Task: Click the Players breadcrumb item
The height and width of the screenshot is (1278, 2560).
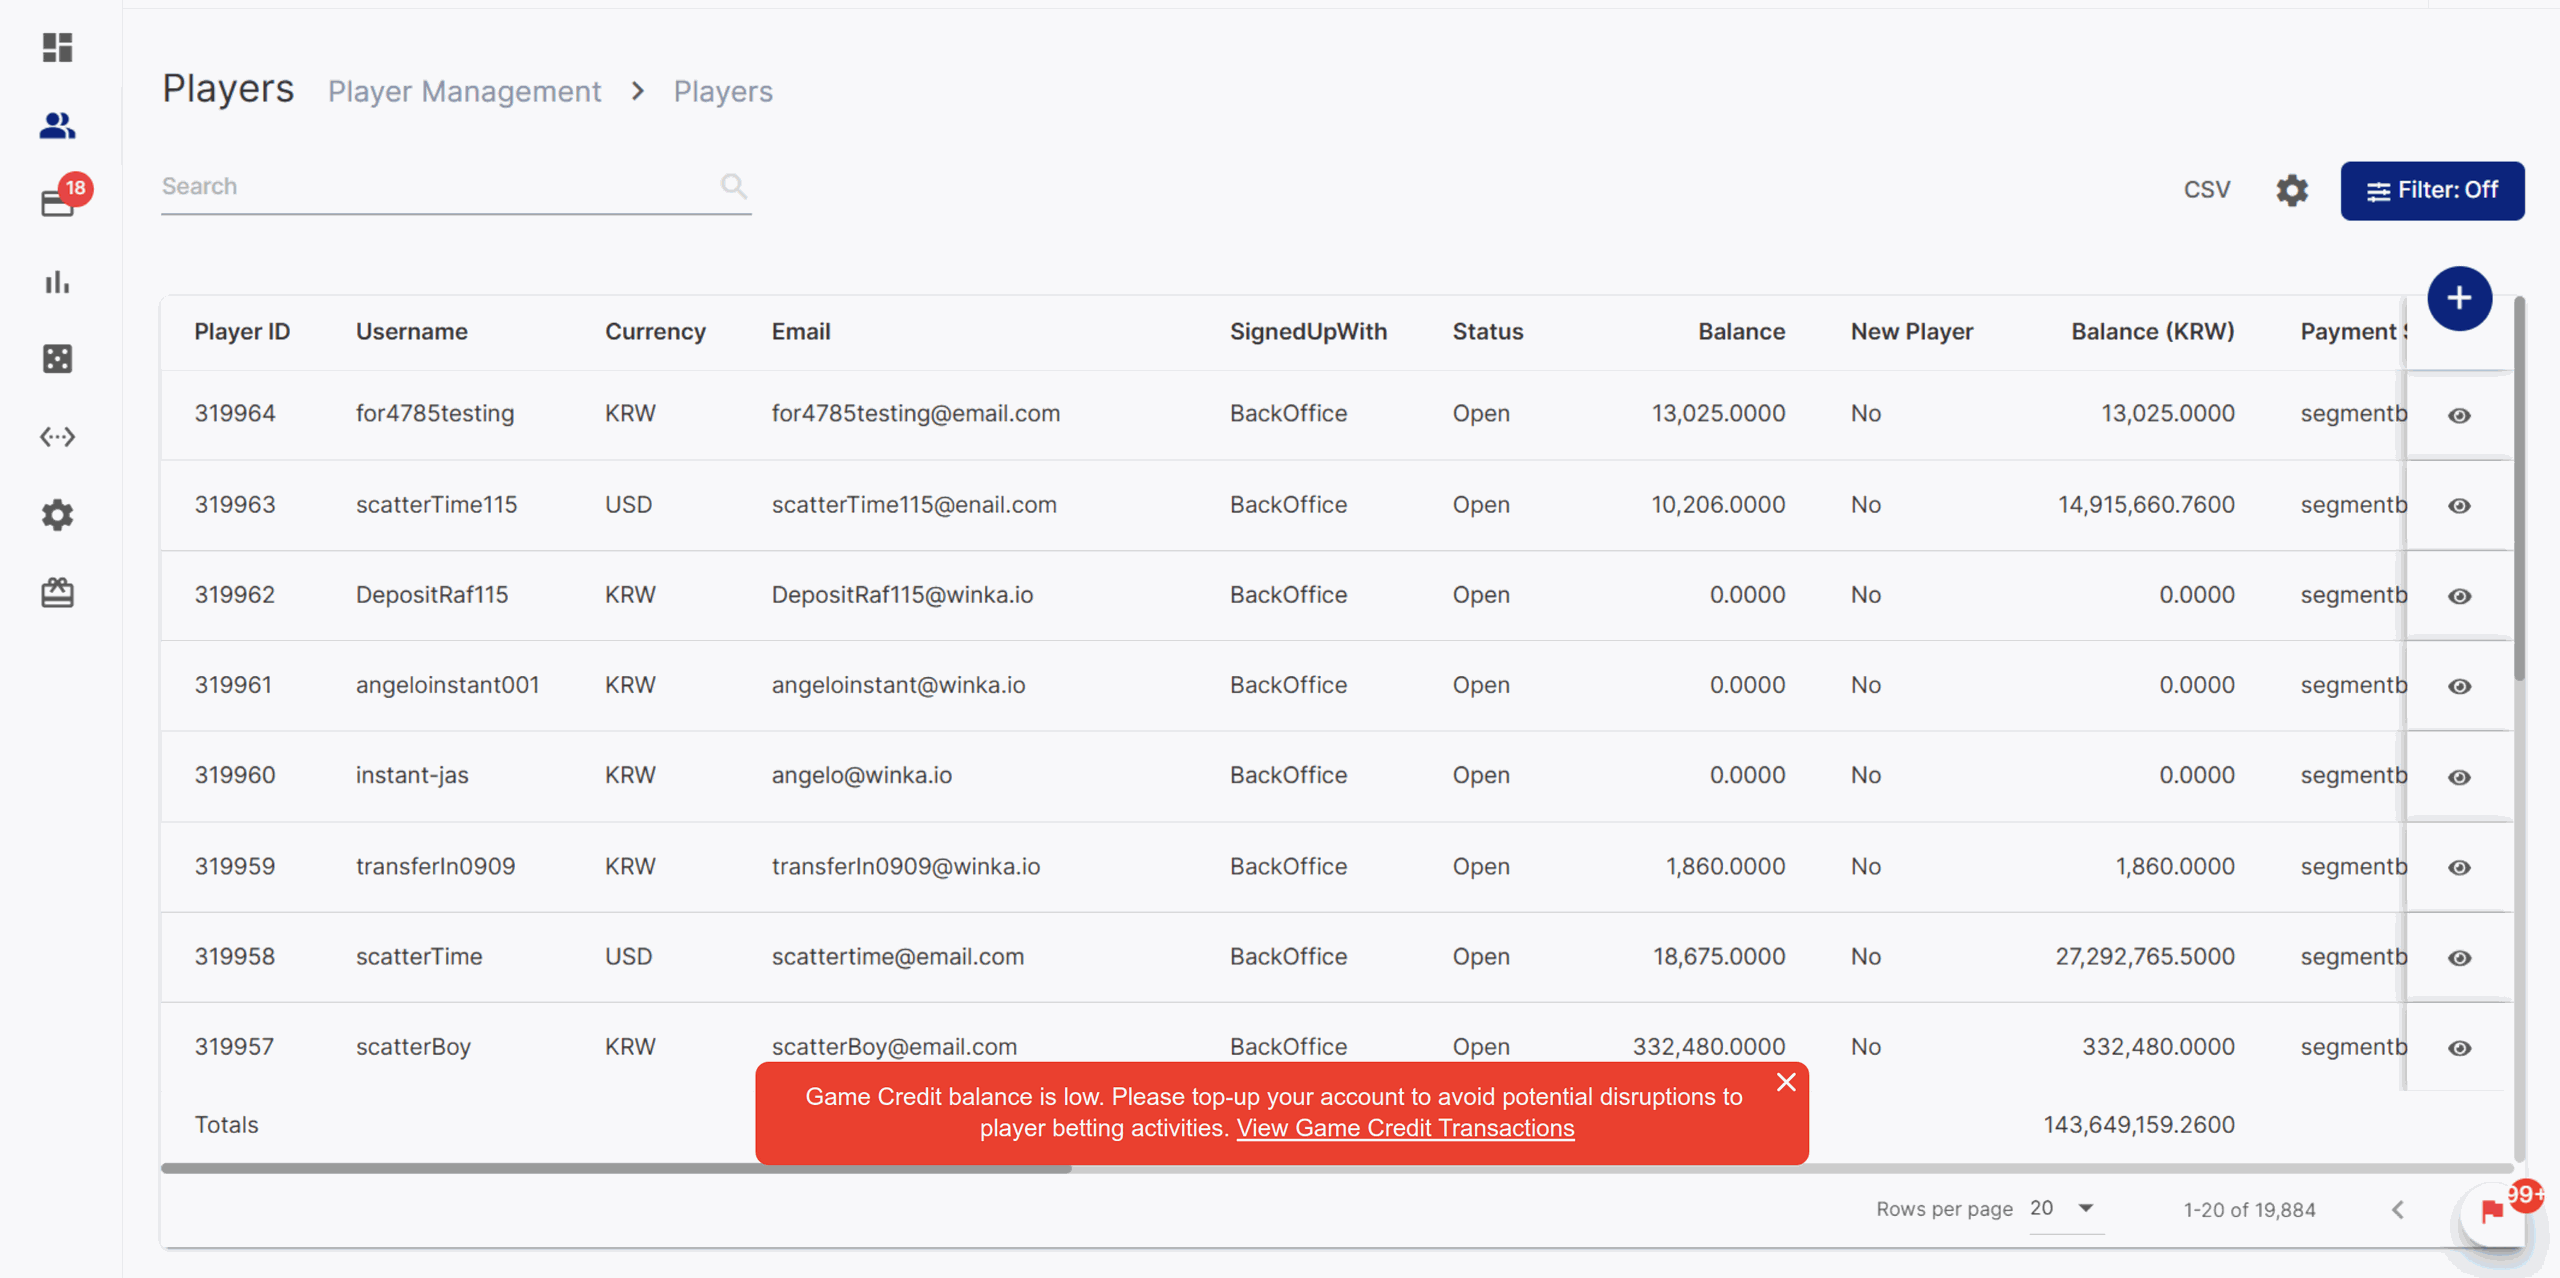Action: click(x=723, y=91)
